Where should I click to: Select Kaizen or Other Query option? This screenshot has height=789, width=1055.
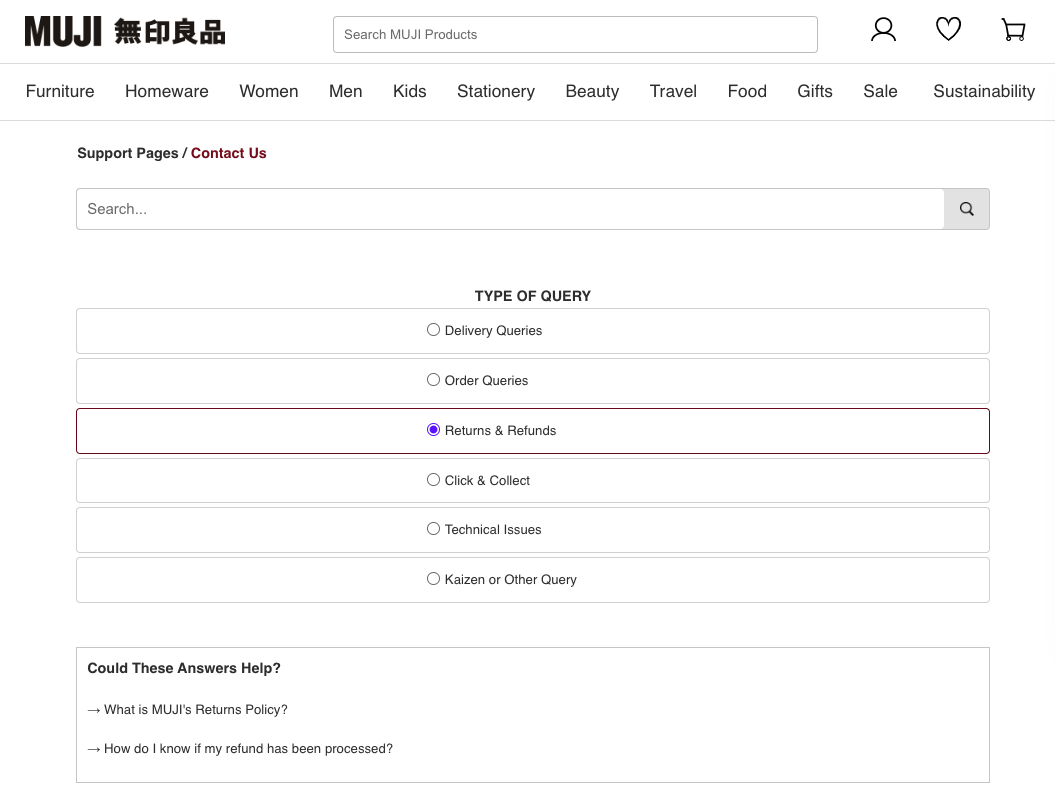[433, 578]
